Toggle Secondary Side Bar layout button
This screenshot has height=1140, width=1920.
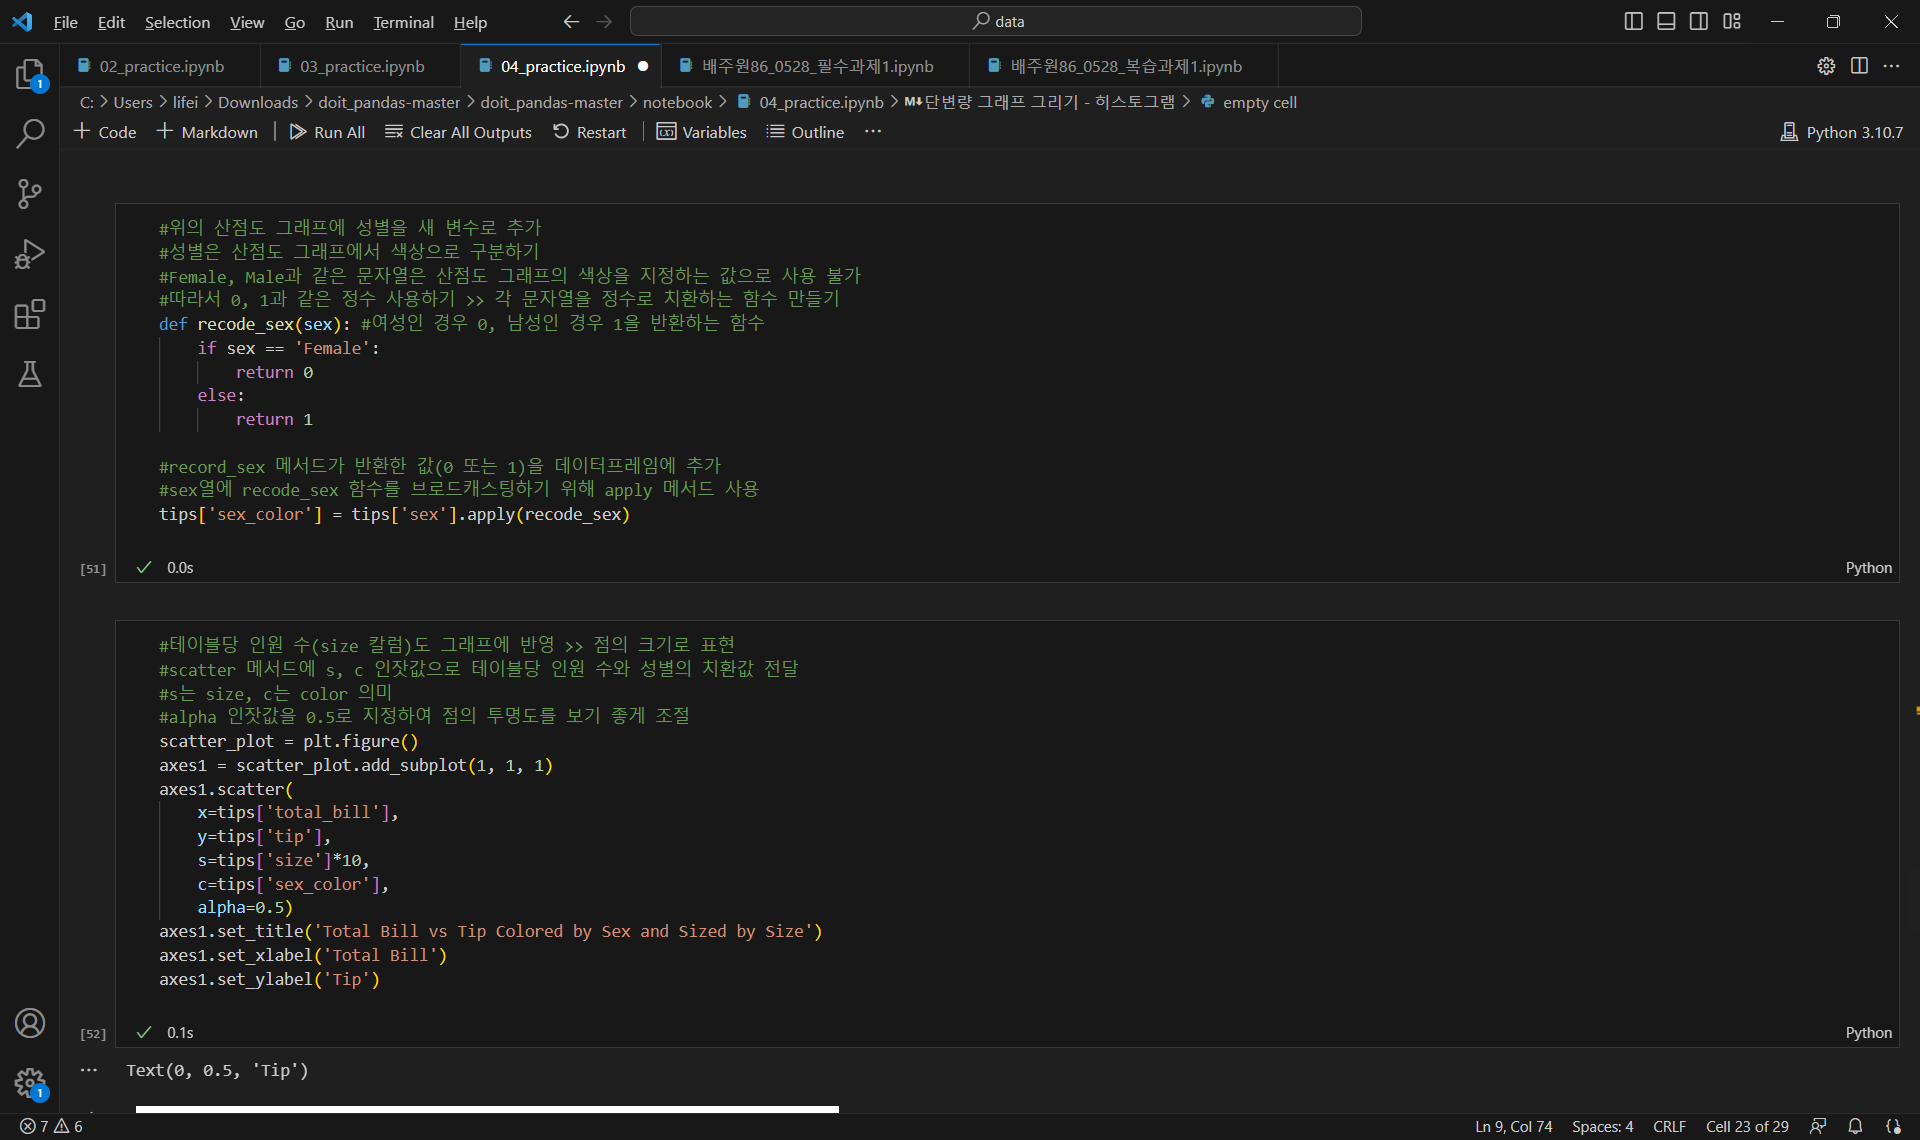coord(1699,21)
